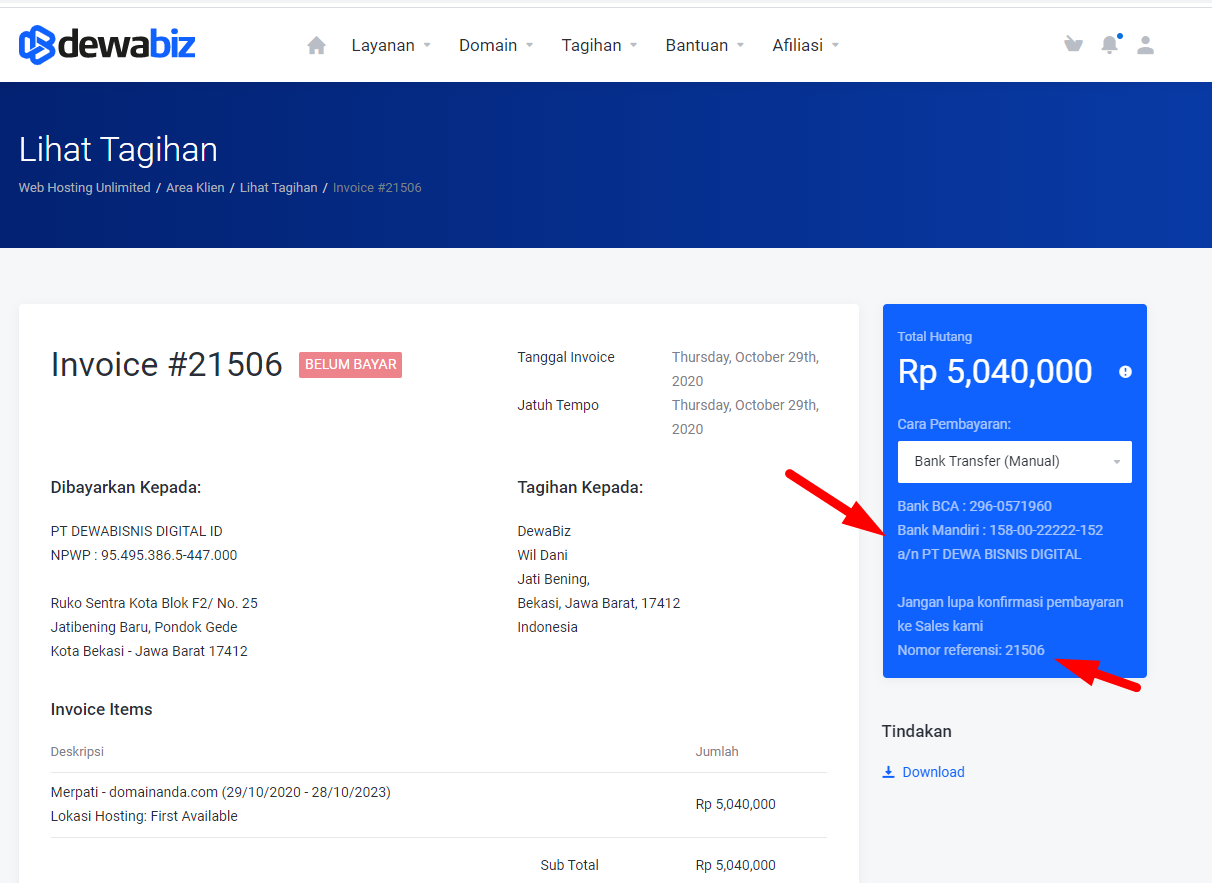Click the dewabiz logo
The width and height of the screenshot is (1212, 883).
(107, 45)
